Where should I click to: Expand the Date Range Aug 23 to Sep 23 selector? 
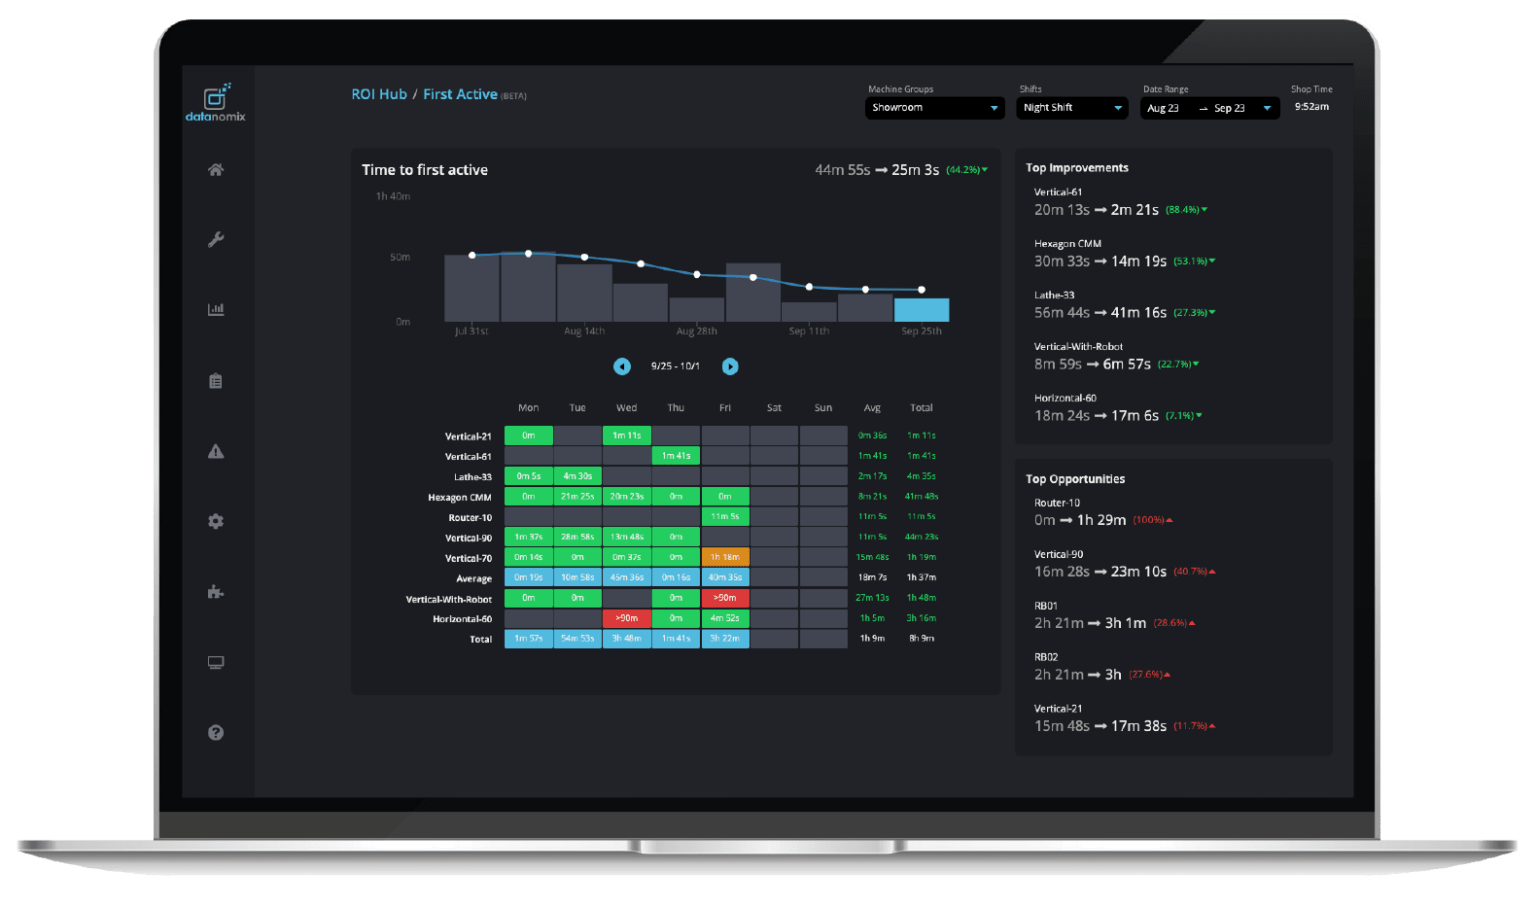point(1209,107)
